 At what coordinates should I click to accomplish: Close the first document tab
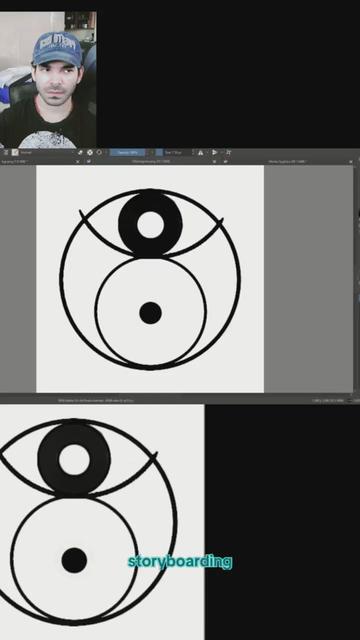(x=78, y=162)
